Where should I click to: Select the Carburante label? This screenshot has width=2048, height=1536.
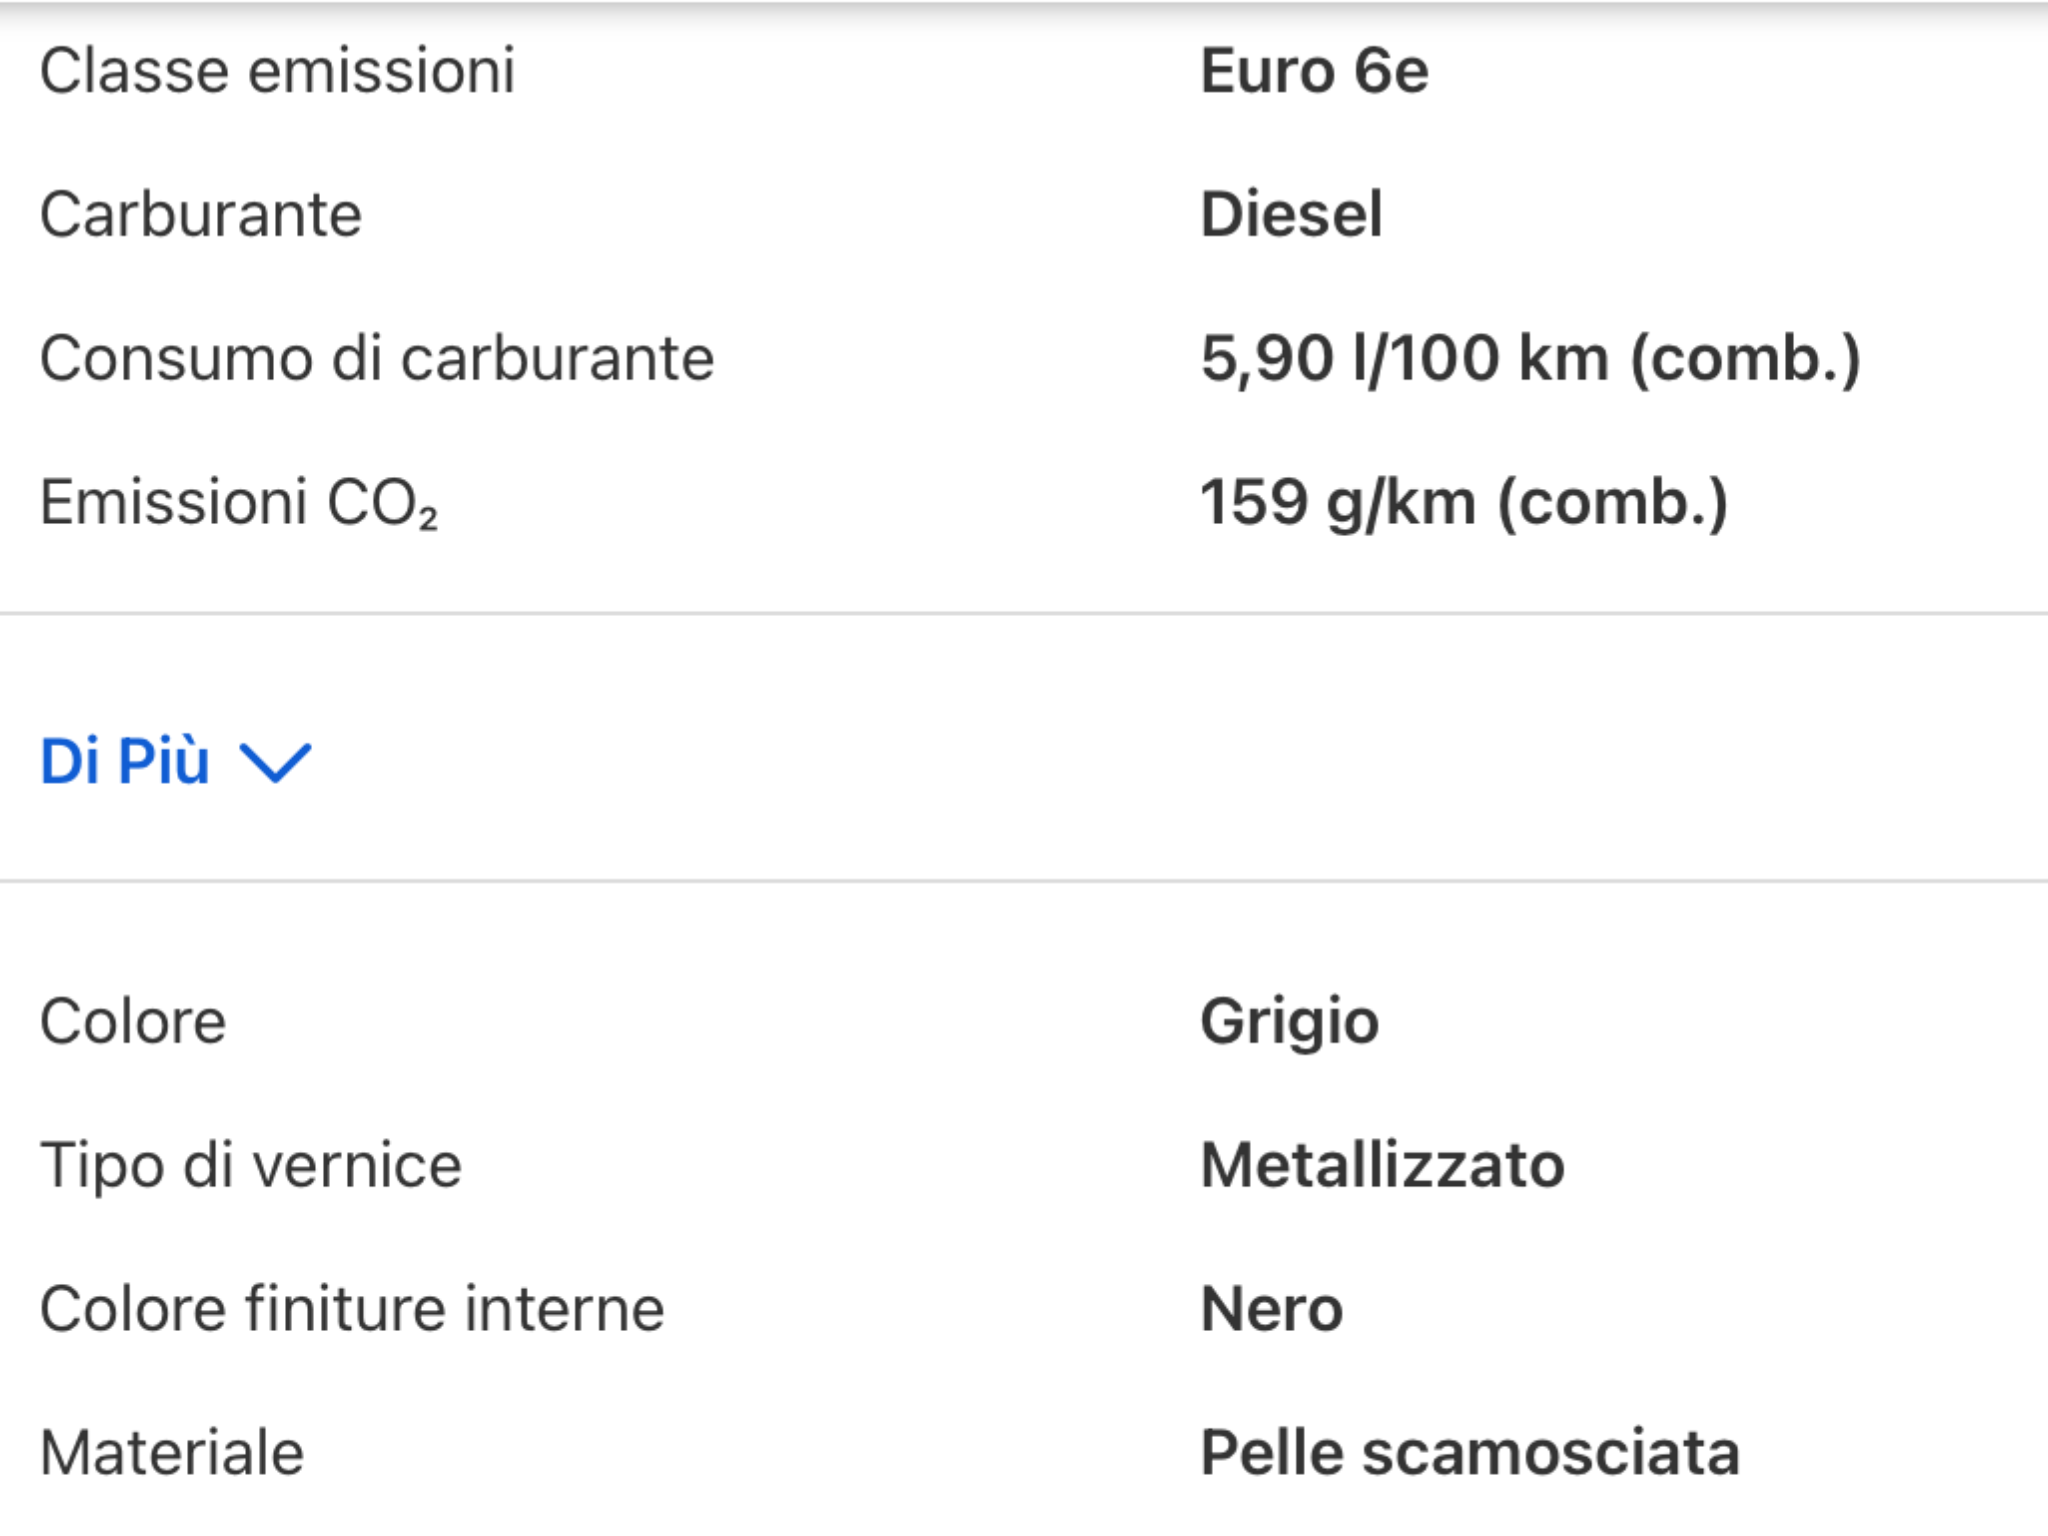(x=201, y=214)
